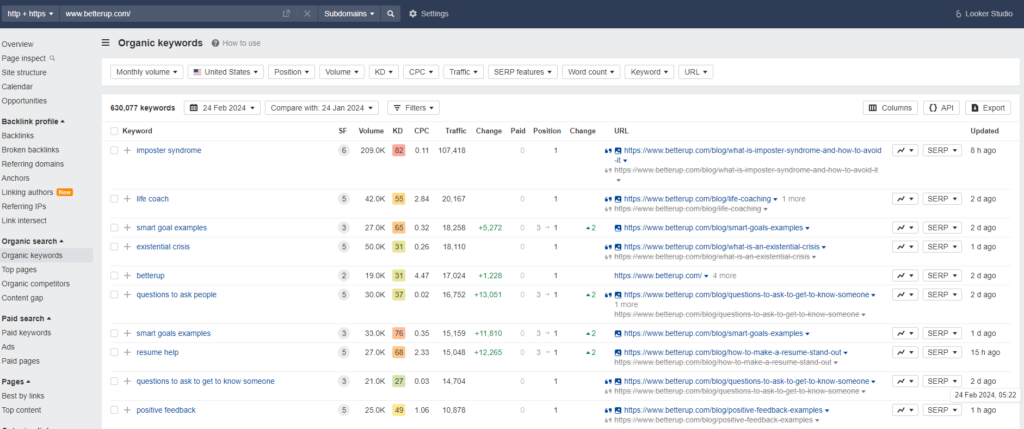Click plus icon next to positive feedback
1024x429 pixels.
tap(127, 410)
